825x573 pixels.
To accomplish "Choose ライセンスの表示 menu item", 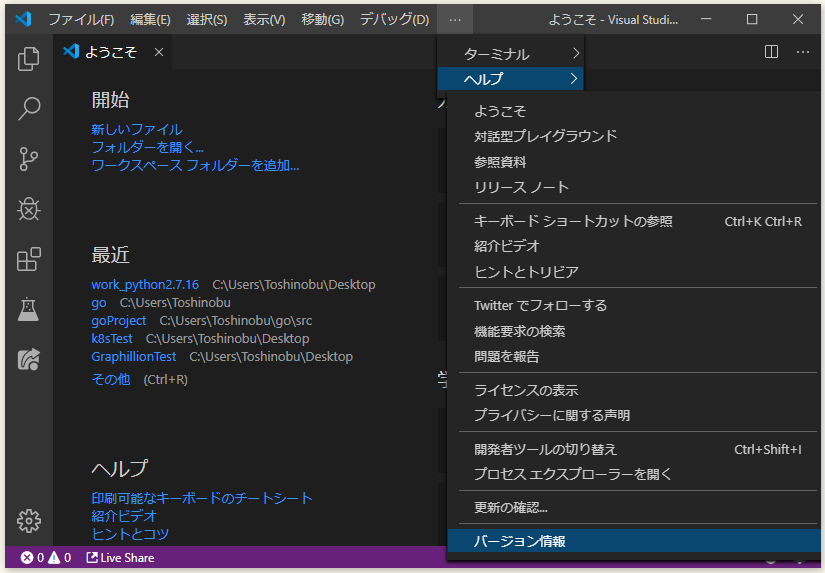I will click(x=634, y=390).
